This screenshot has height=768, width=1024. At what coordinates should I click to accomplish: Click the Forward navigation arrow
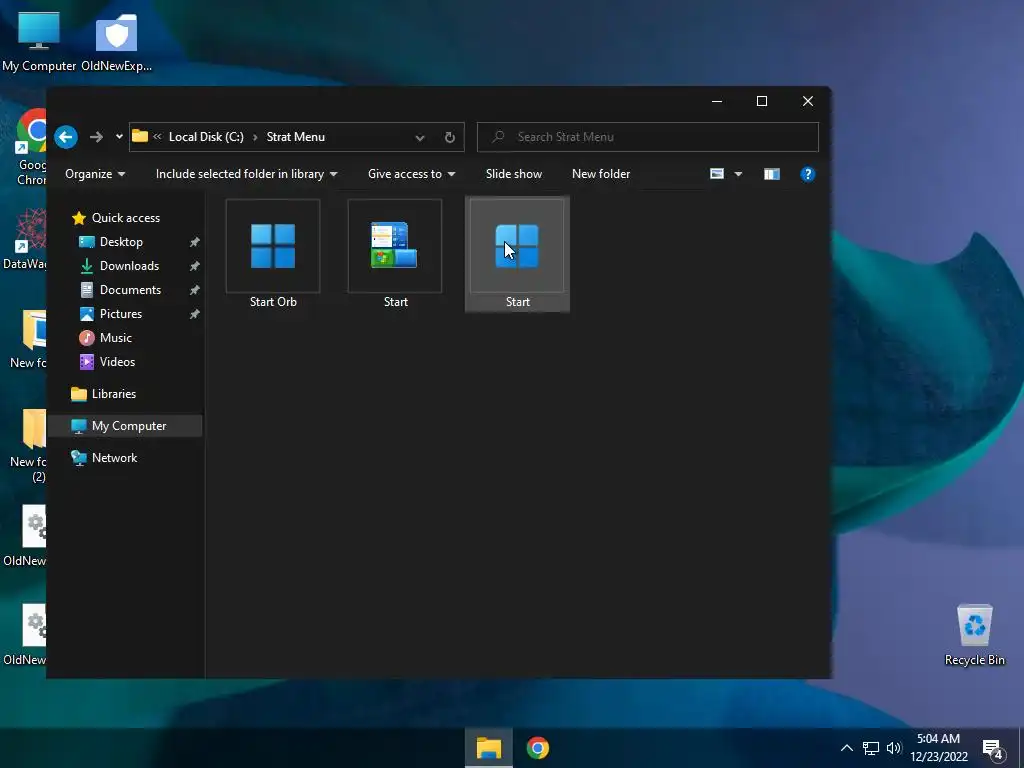[97, 137]
